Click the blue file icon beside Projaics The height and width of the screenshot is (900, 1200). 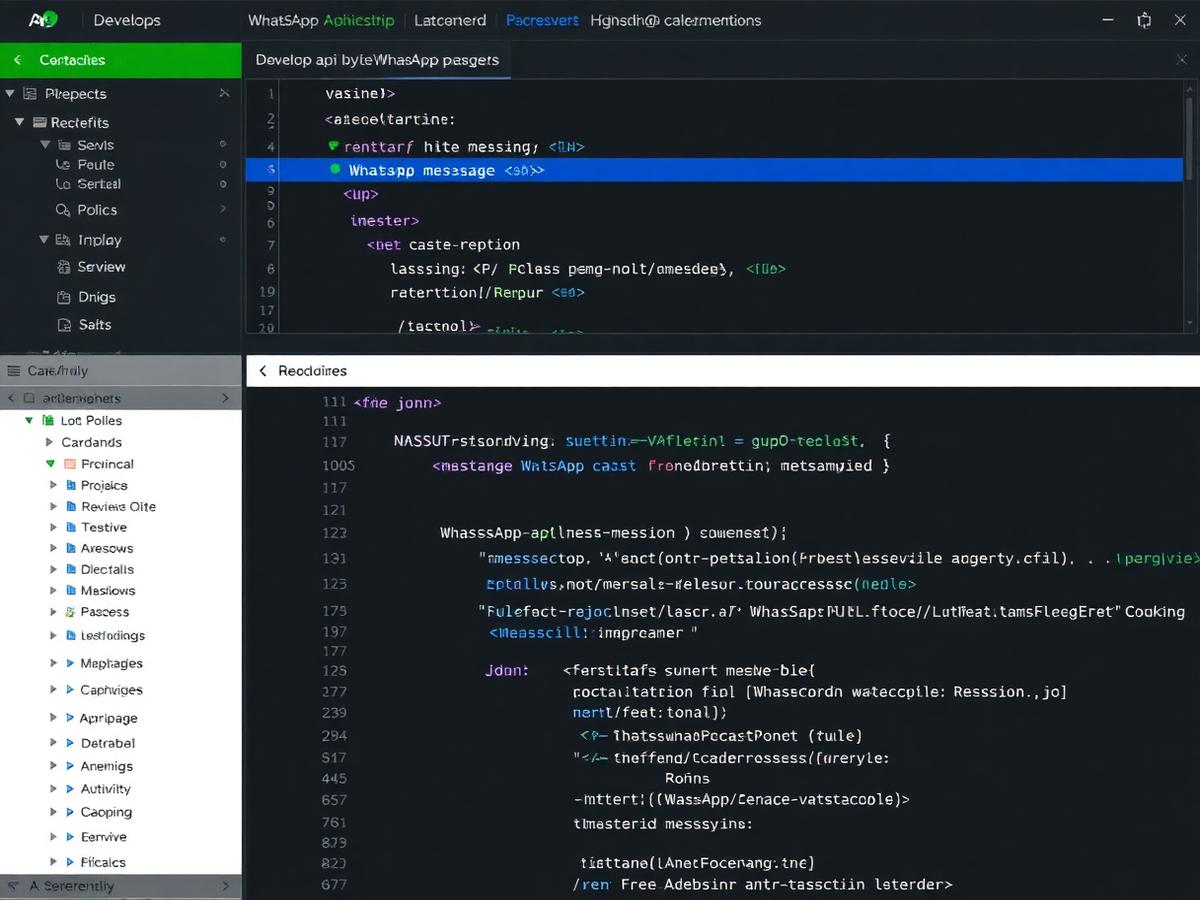[71, 485]
